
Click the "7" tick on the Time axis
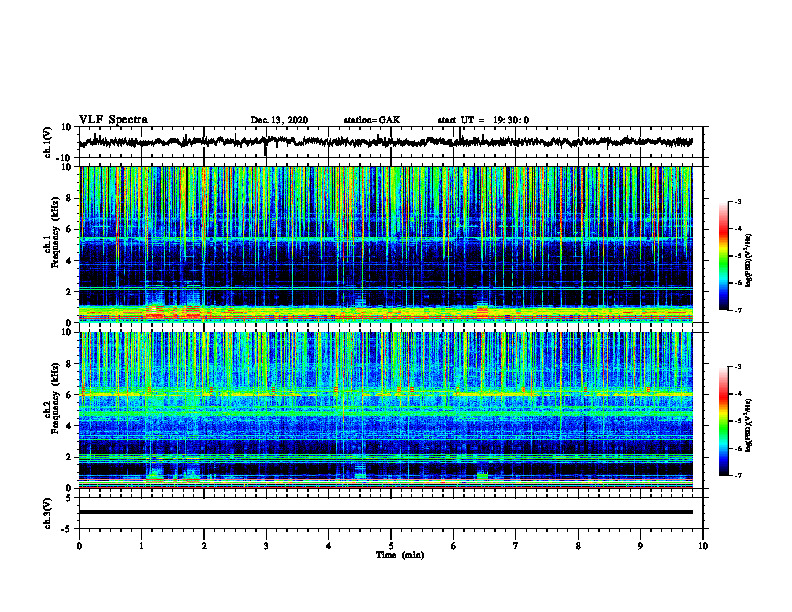coord(516,546)
